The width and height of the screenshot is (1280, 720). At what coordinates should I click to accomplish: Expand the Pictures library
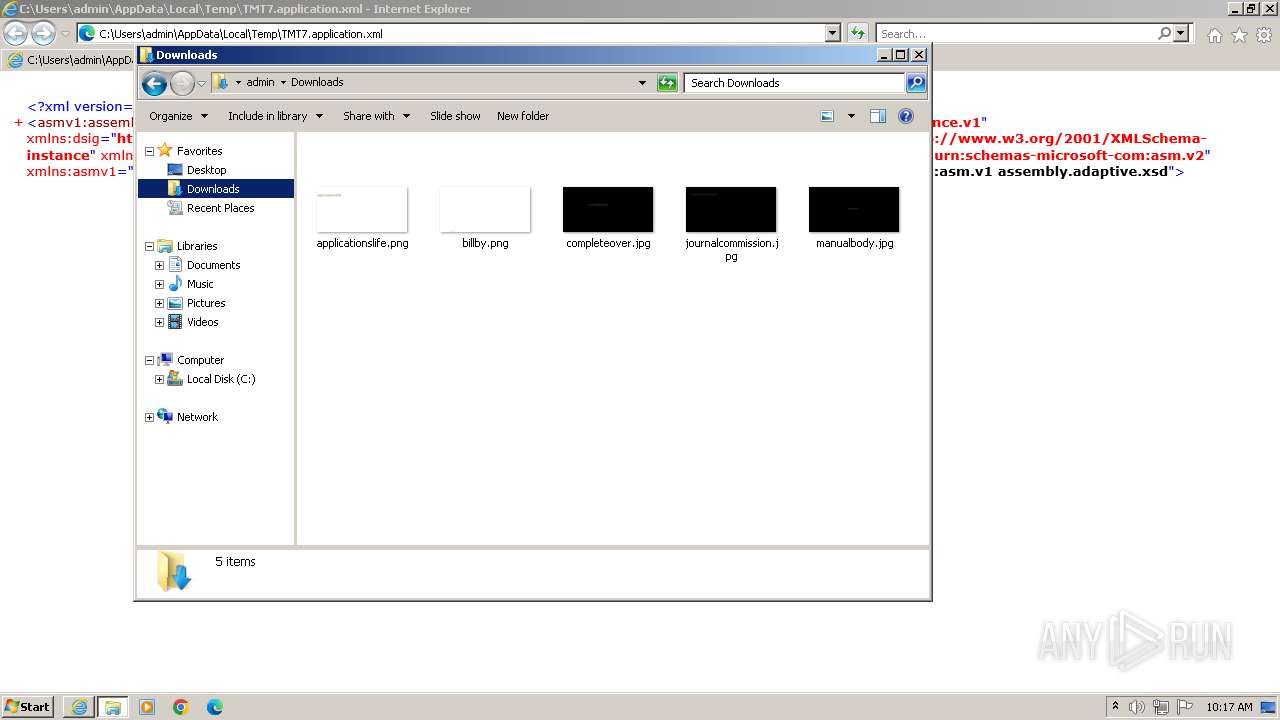159,303
